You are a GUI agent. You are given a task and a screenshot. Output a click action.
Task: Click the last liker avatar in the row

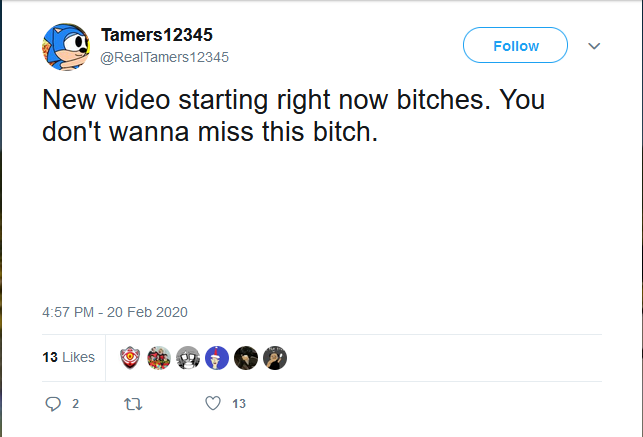click(x=275, y=357)
